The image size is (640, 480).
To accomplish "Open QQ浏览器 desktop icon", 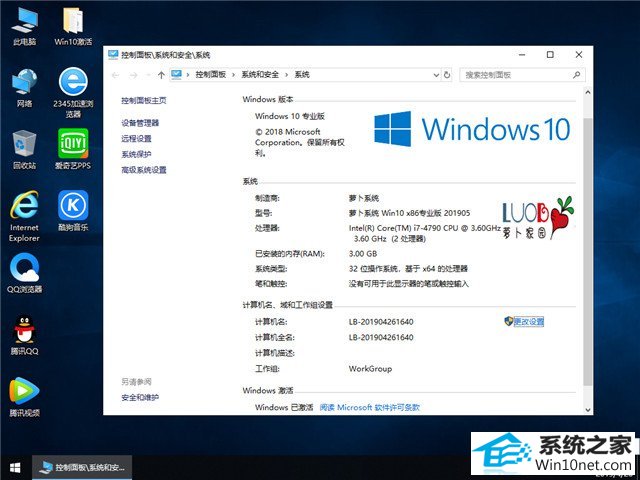I will point(24,273).
